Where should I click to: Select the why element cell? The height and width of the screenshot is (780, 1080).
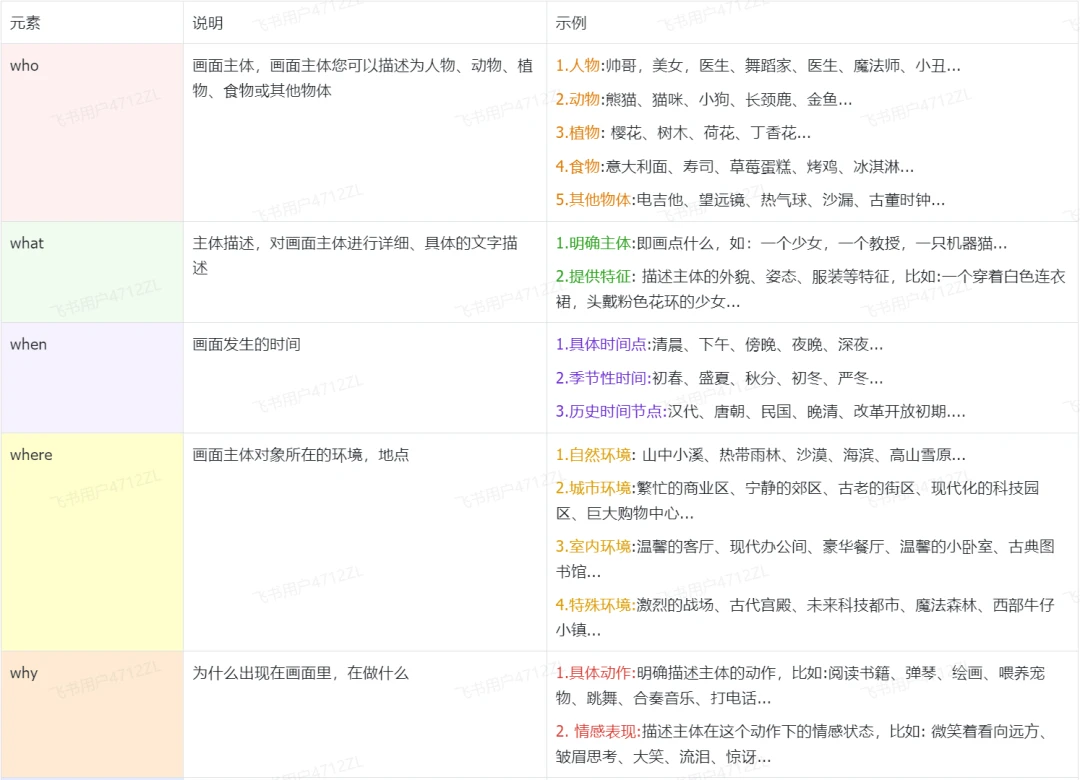92,715
